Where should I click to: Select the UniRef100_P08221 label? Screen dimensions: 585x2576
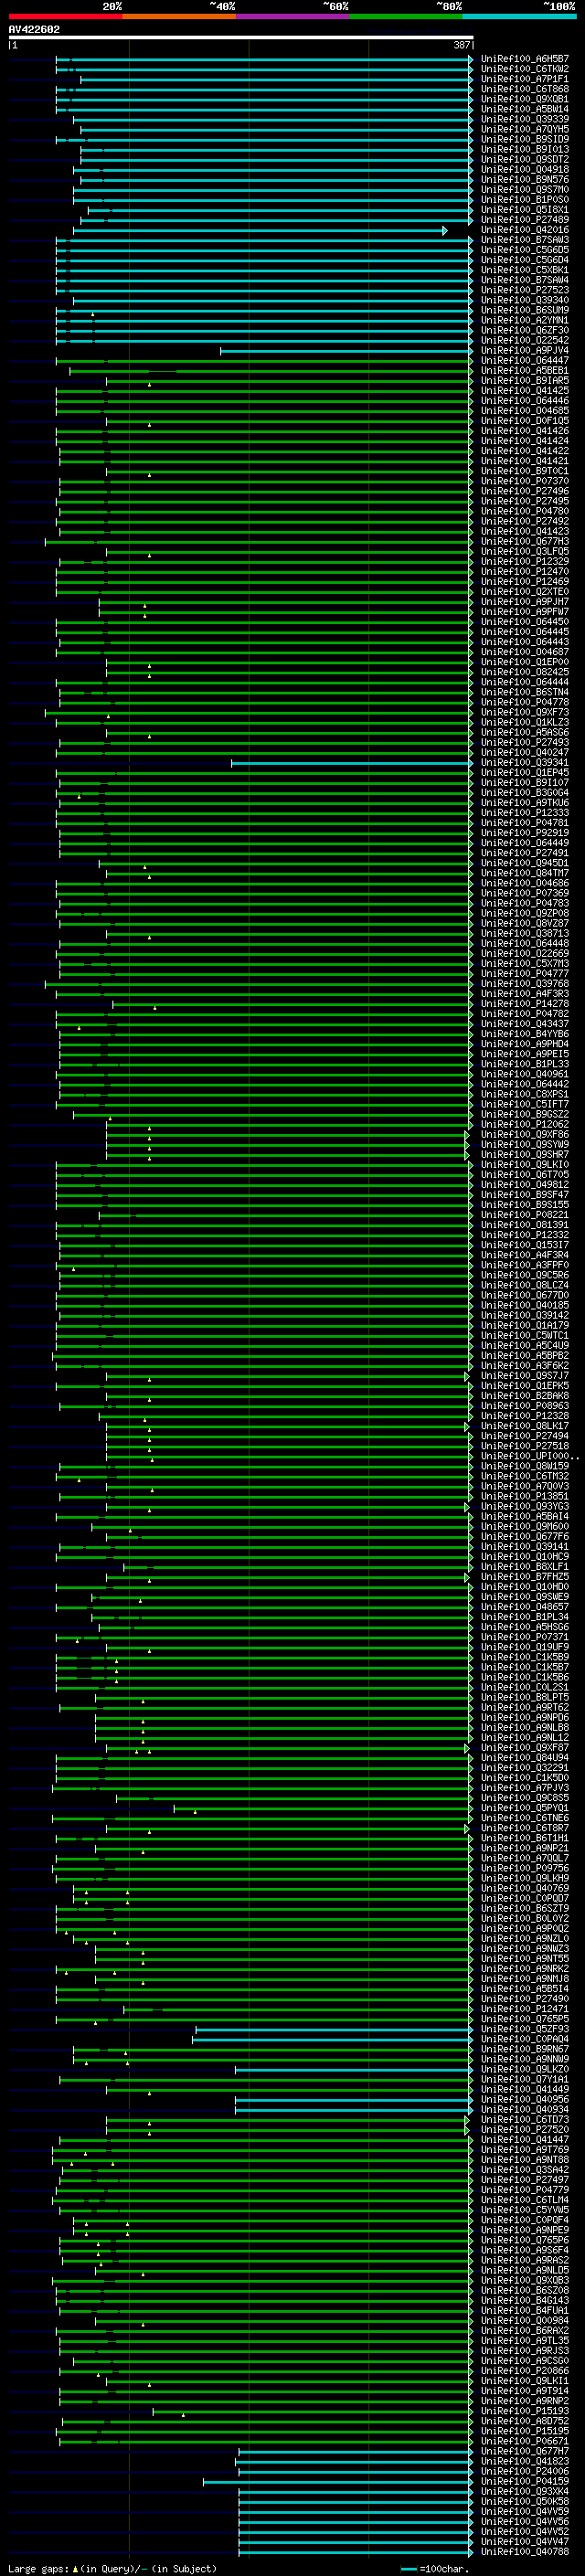tap(525, 1215)
